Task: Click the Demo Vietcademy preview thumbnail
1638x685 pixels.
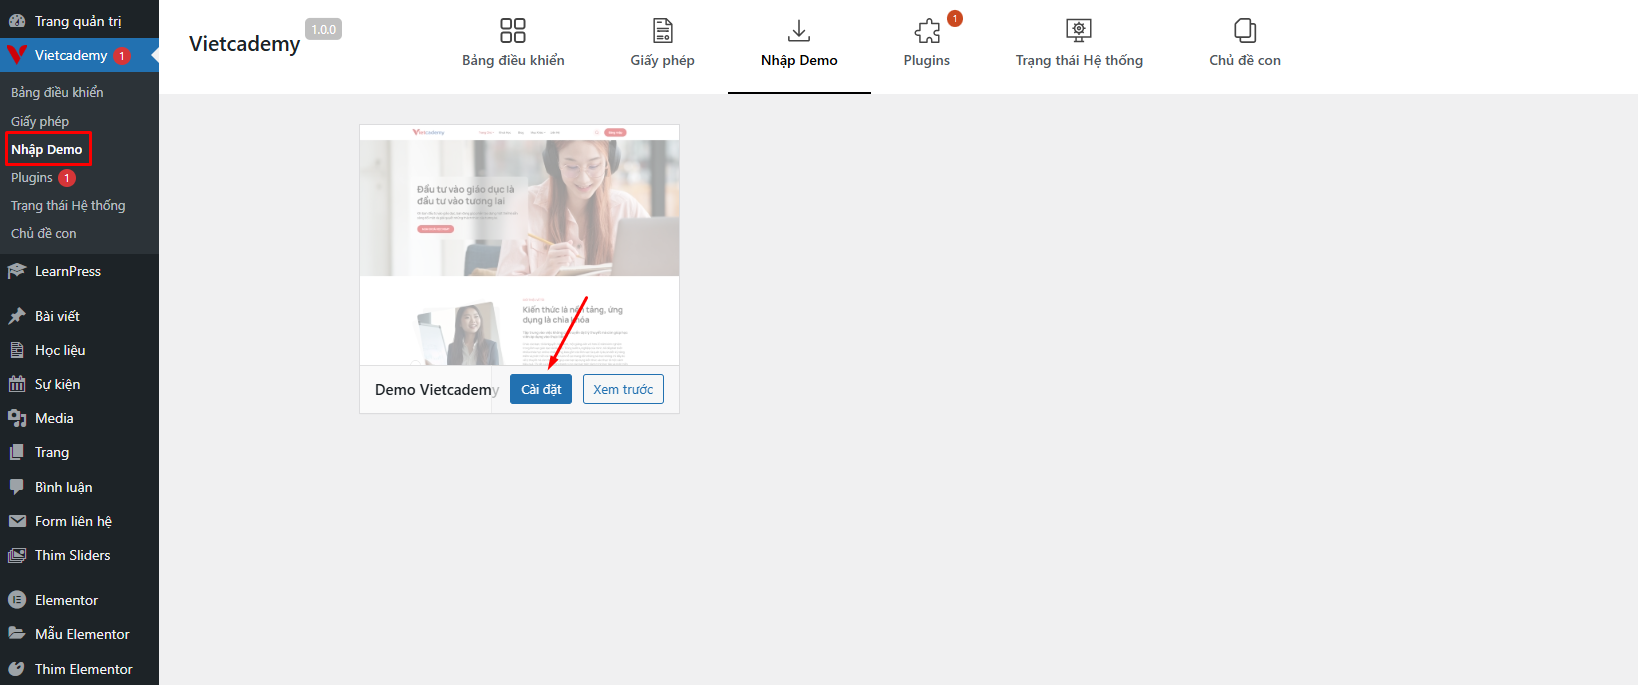Action: click(x=519, y=245)
